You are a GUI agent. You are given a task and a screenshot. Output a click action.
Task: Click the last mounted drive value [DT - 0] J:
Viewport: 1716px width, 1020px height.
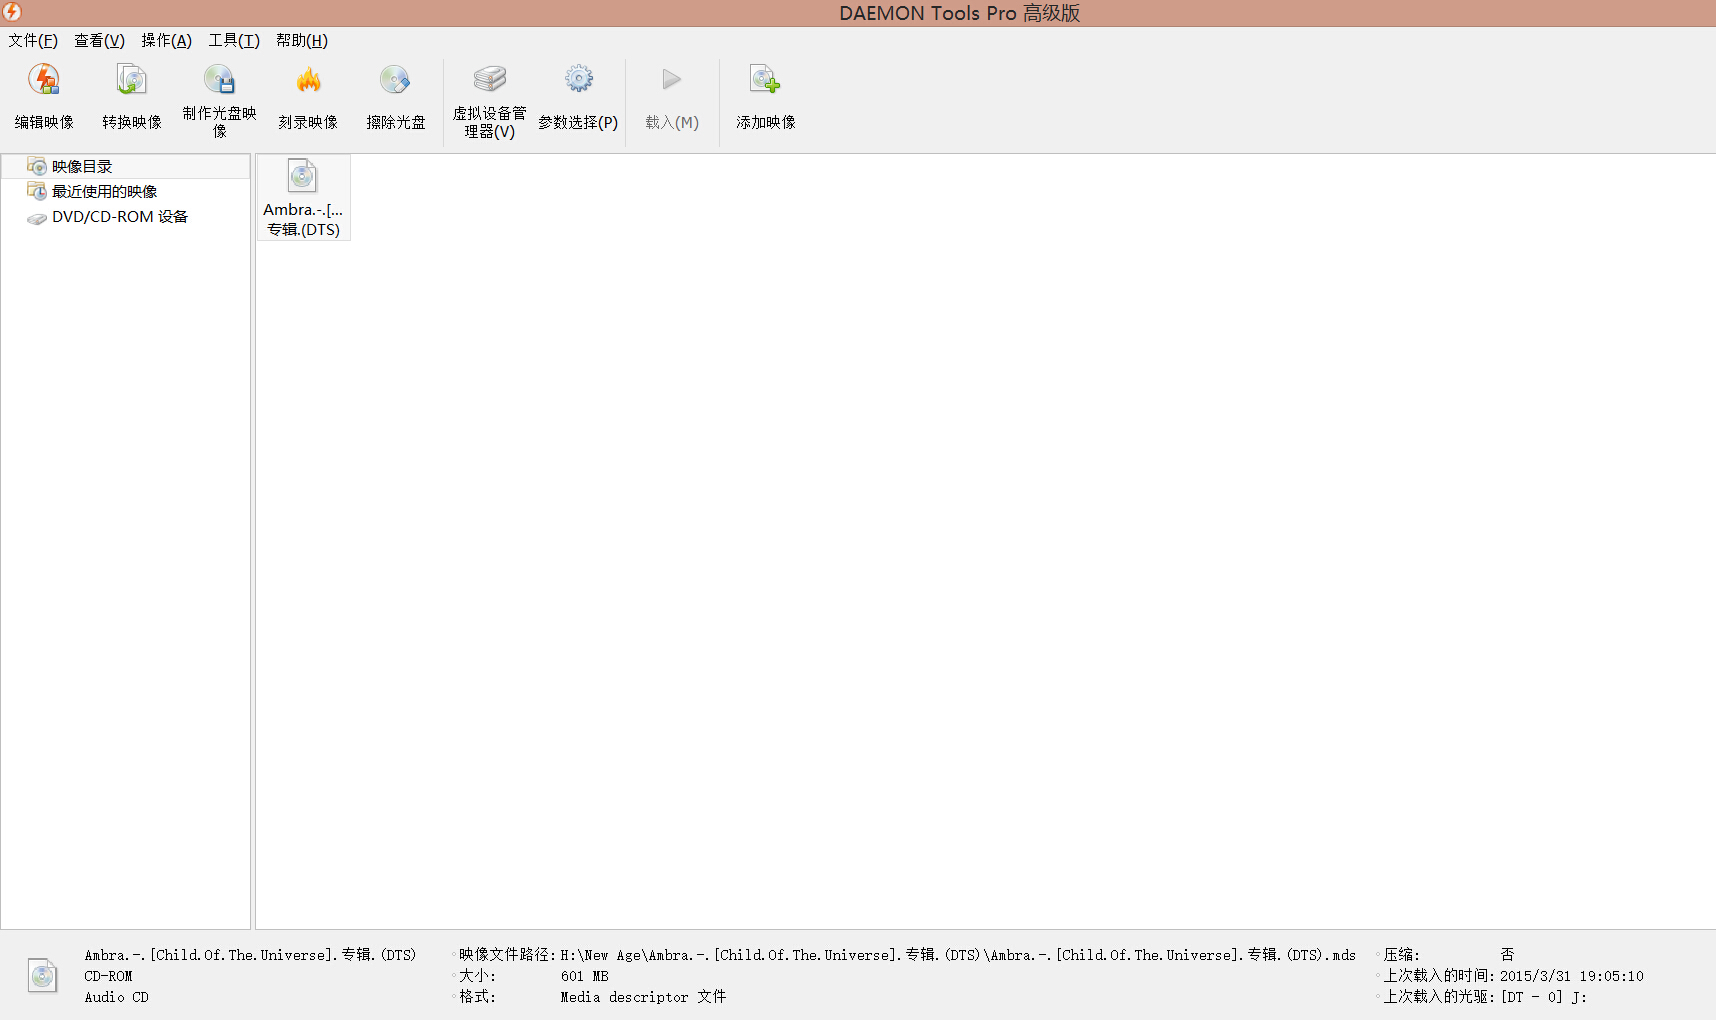(x=1544, y=997)
